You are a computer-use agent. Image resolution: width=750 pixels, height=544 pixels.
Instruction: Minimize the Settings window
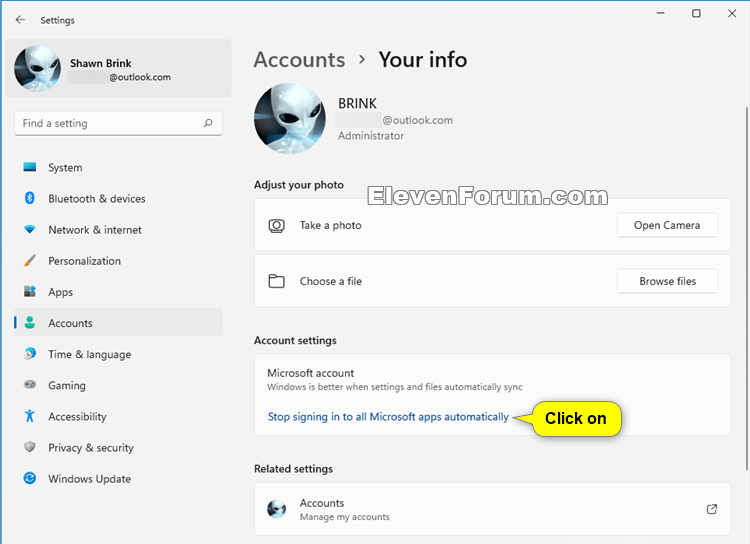tap(661, 13)
